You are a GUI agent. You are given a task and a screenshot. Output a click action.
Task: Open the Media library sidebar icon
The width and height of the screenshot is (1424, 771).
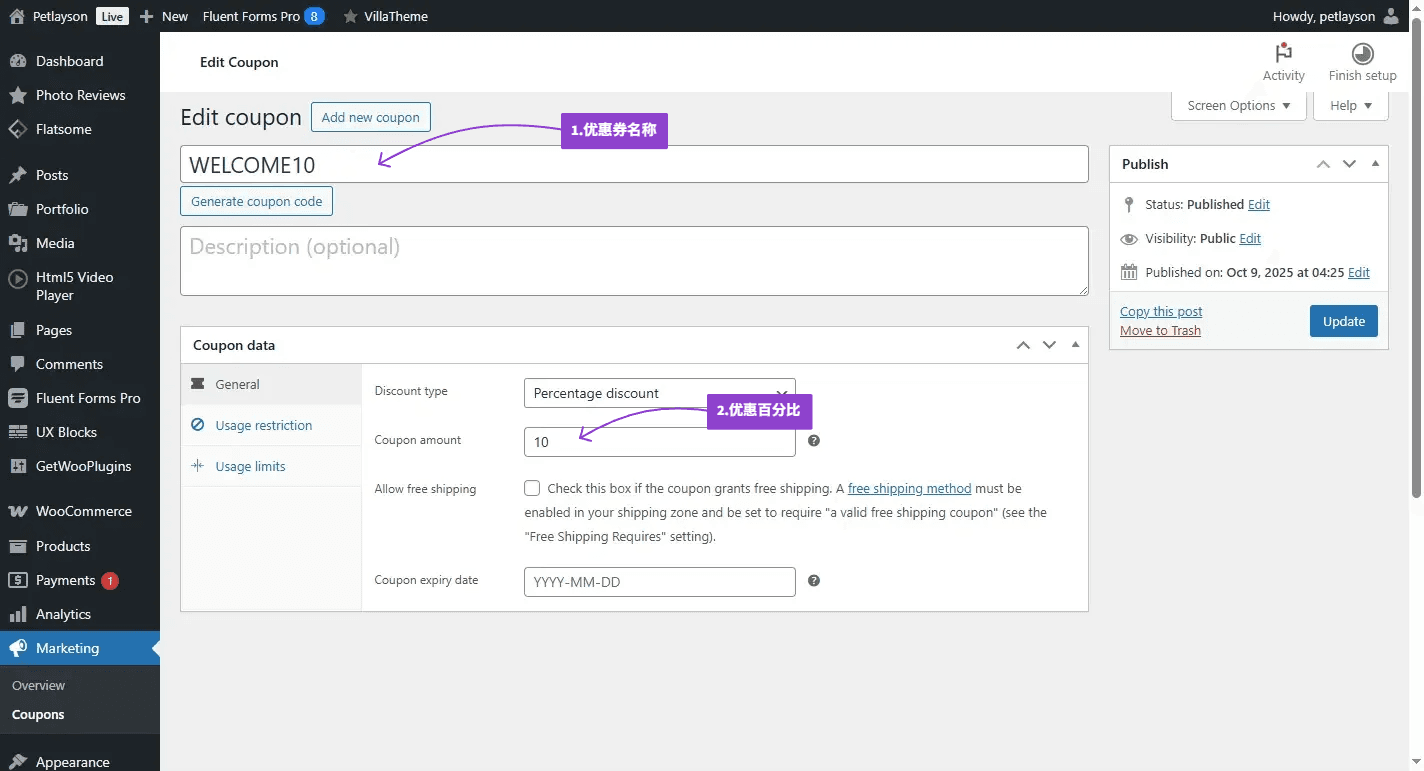[x=17, y=243]
